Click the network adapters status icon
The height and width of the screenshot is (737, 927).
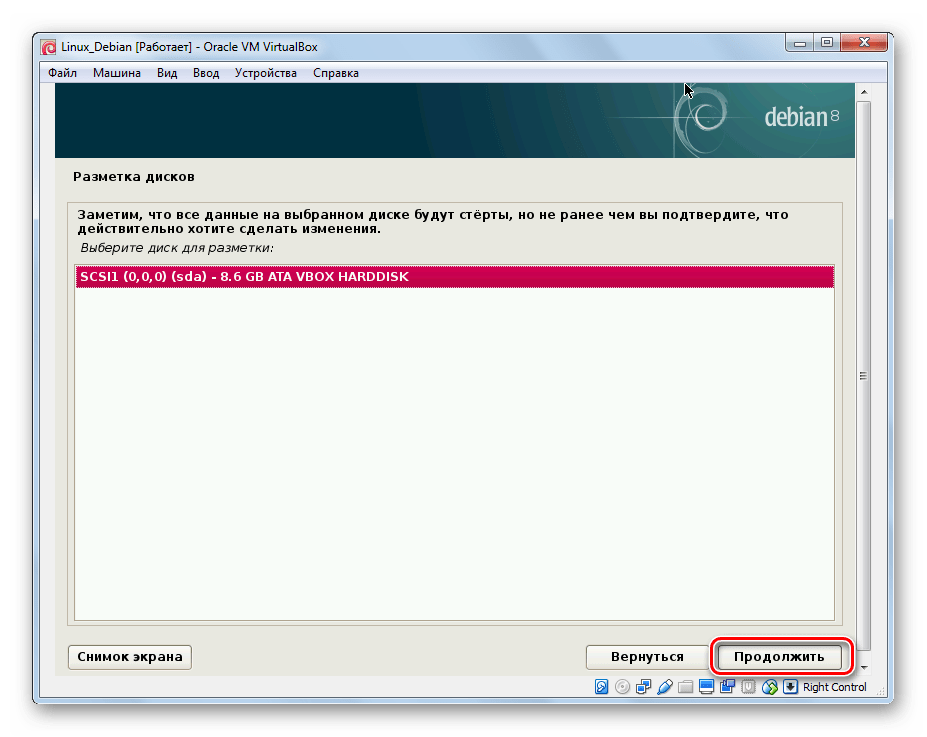point(643,687)
